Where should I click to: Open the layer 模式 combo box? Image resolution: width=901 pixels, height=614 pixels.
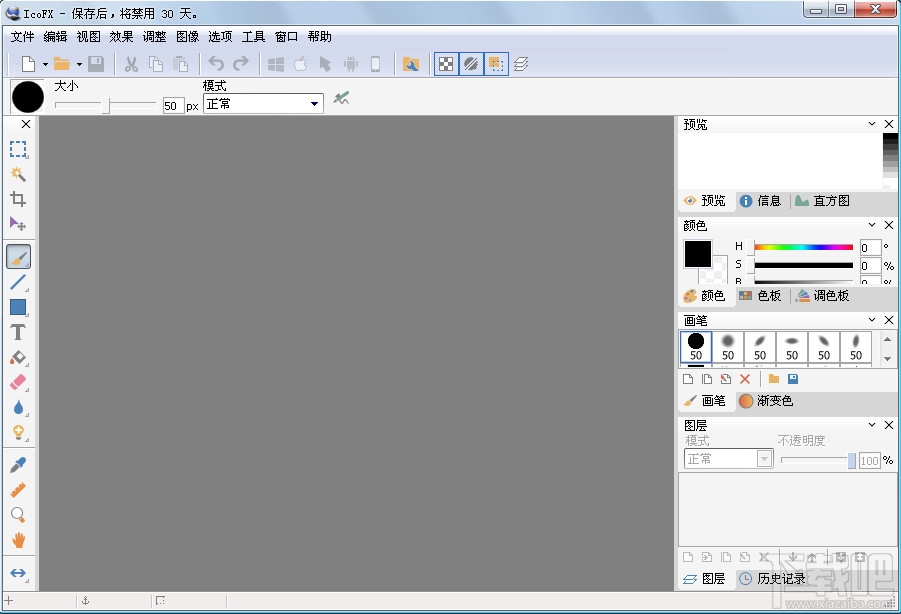[729, 458]
